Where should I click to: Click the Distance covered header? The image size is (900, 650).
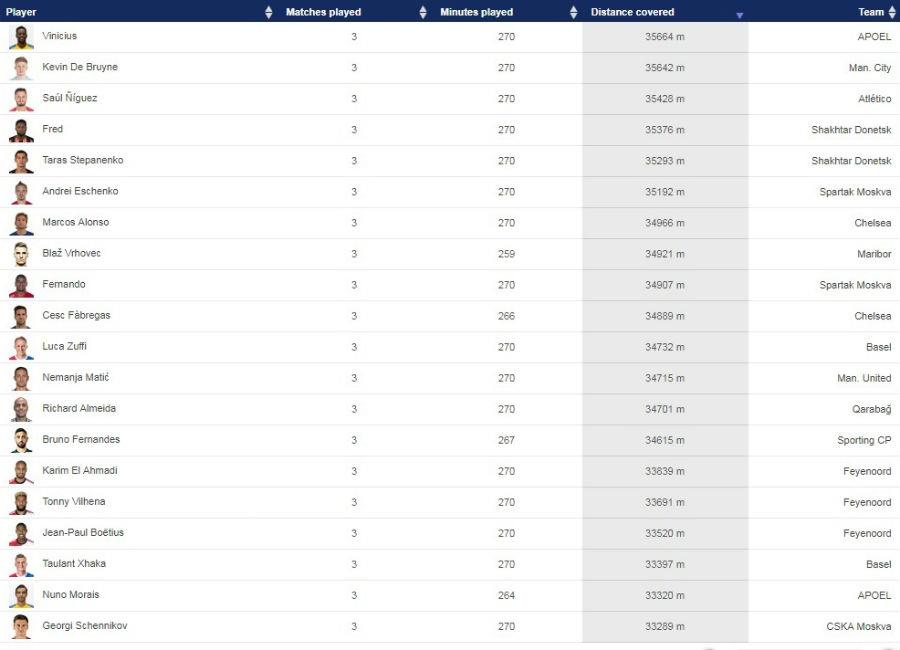(633, 12)
